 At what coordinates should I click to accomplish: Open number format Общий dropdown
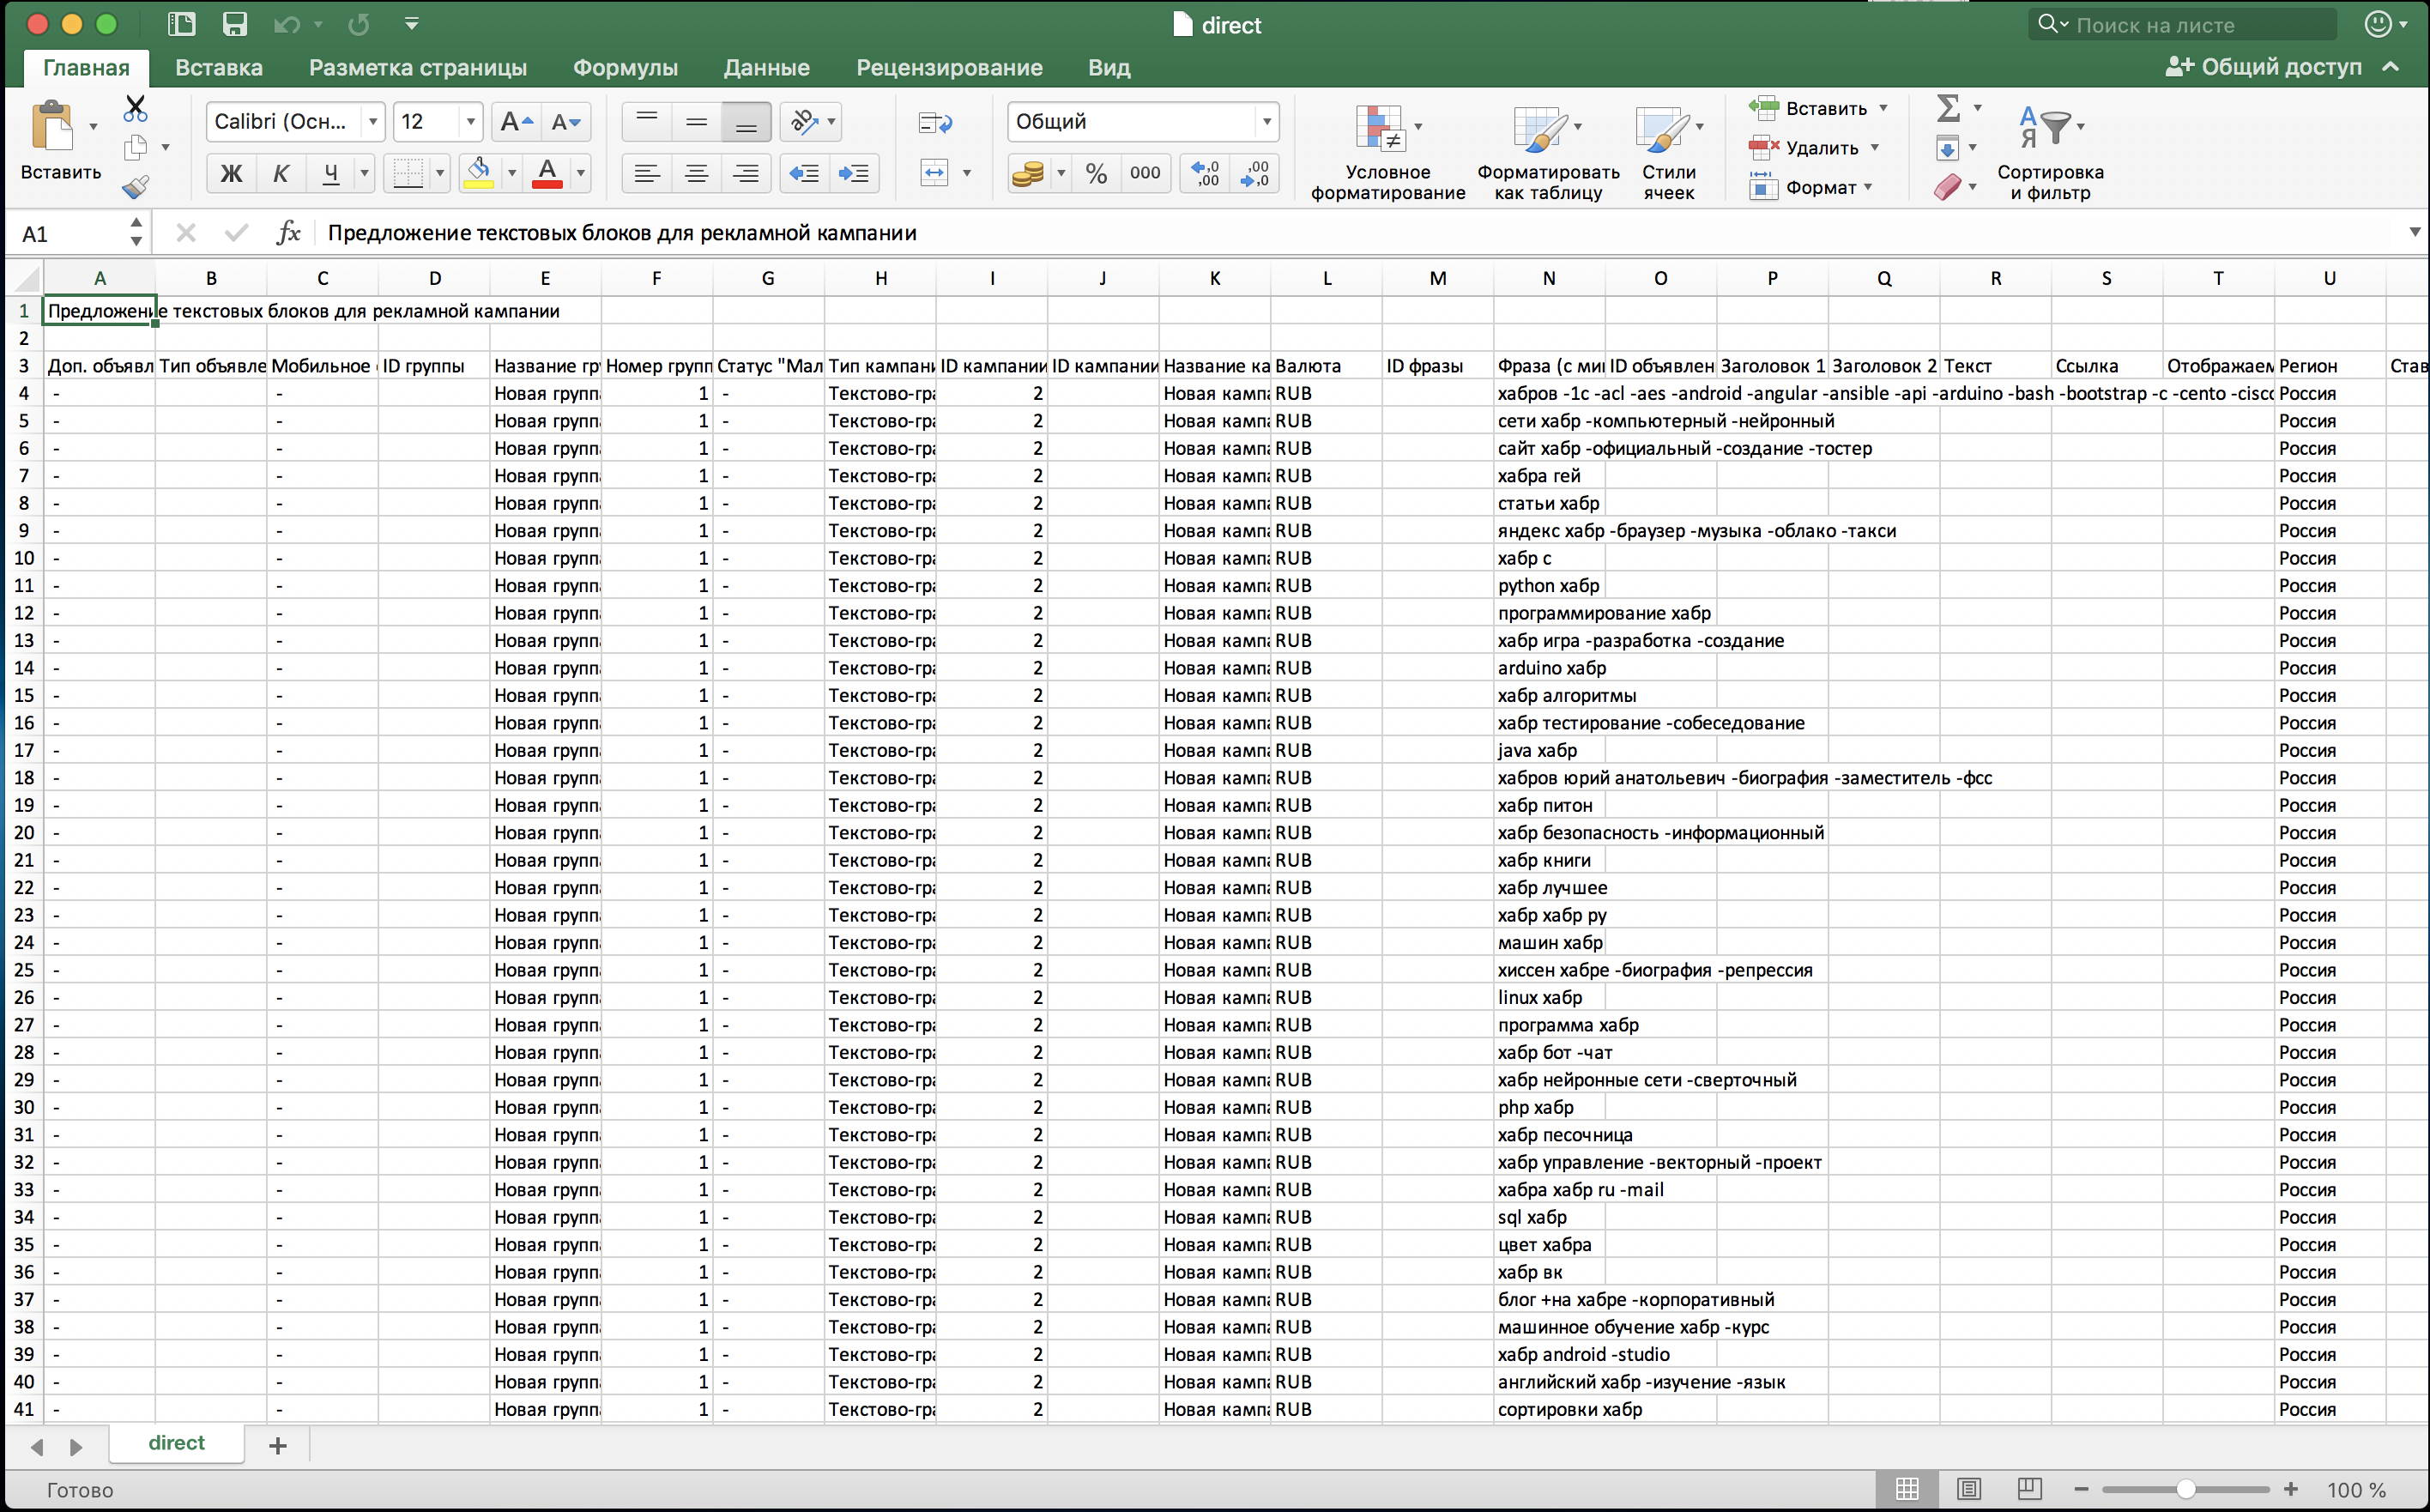(1266, 121)
